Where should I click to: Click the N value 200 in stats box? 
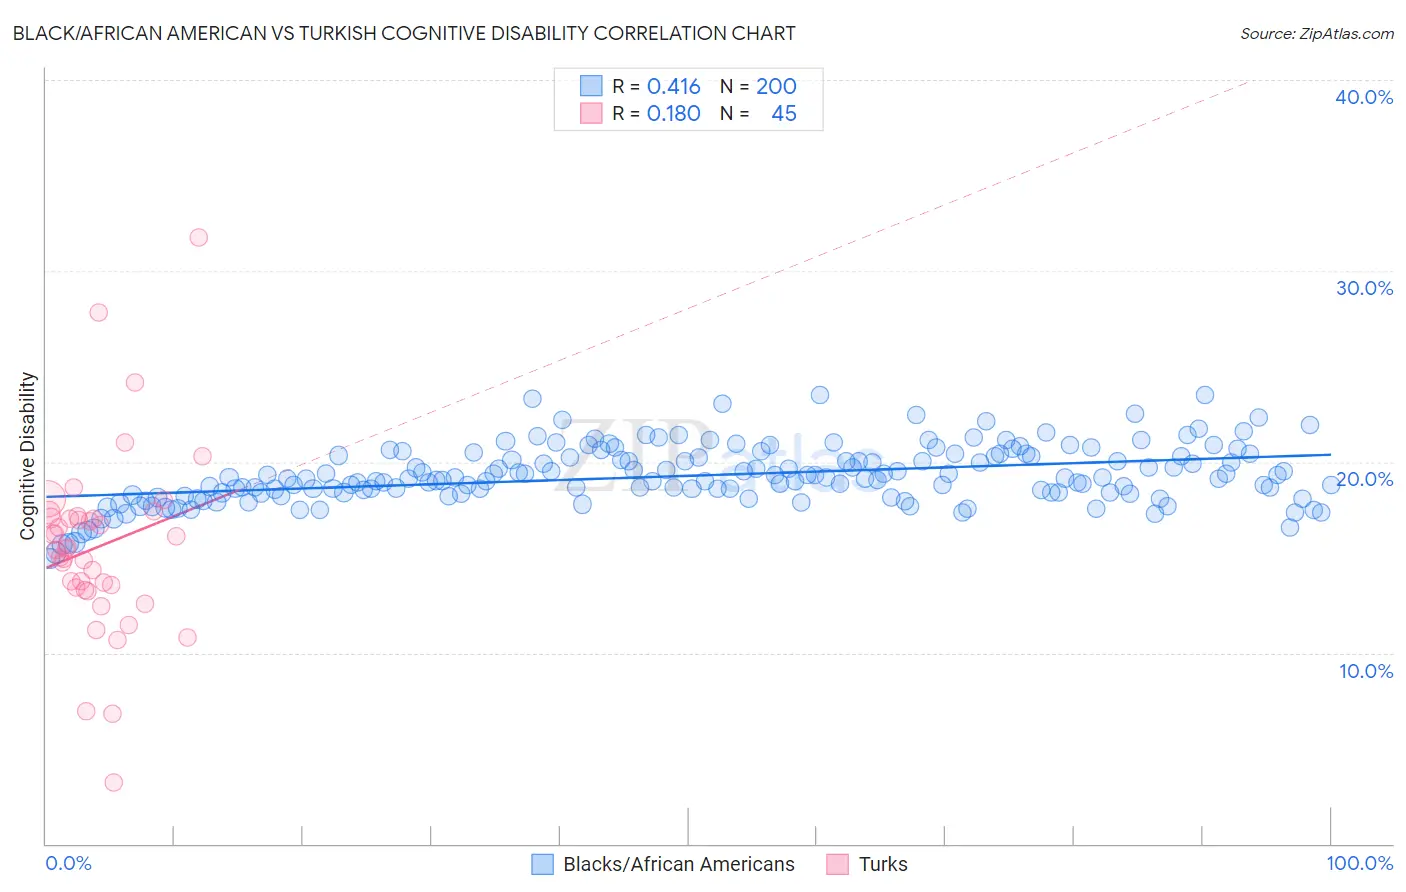coord(776,86)
